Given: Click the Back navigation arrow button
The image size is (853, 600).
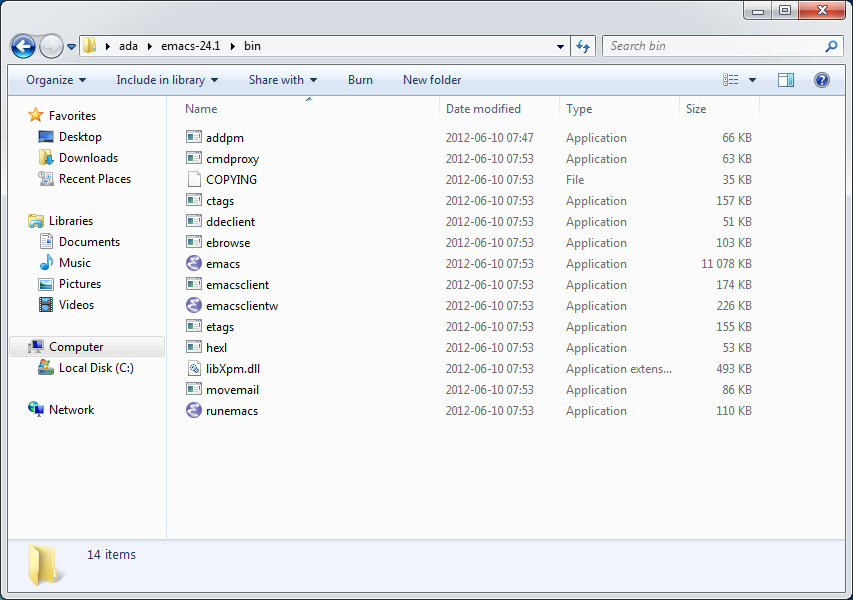Looking at the screenshot, I should point(23,46).
